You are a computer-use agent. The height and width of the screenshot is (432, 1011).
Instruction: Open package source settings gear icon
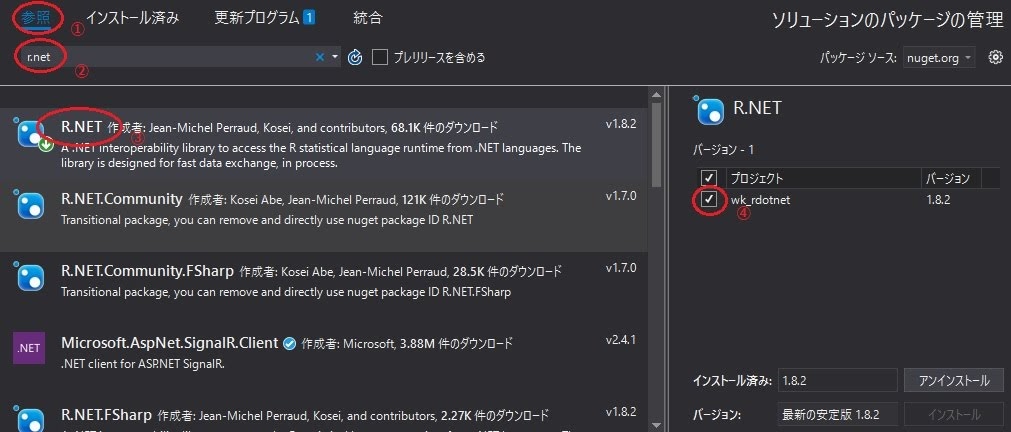pyautogui.click(x=996, y=57)
